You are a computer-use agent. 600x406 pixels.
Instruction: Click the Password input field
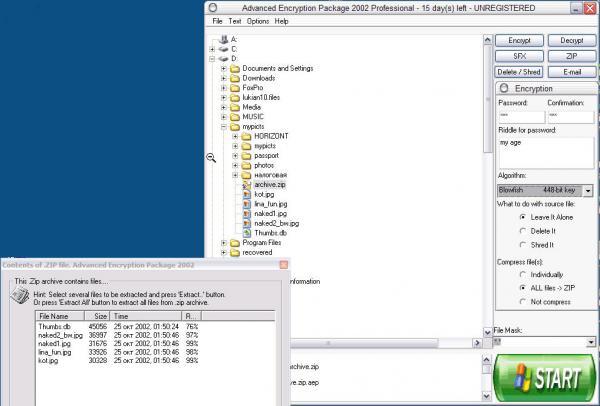click(522, 117)
